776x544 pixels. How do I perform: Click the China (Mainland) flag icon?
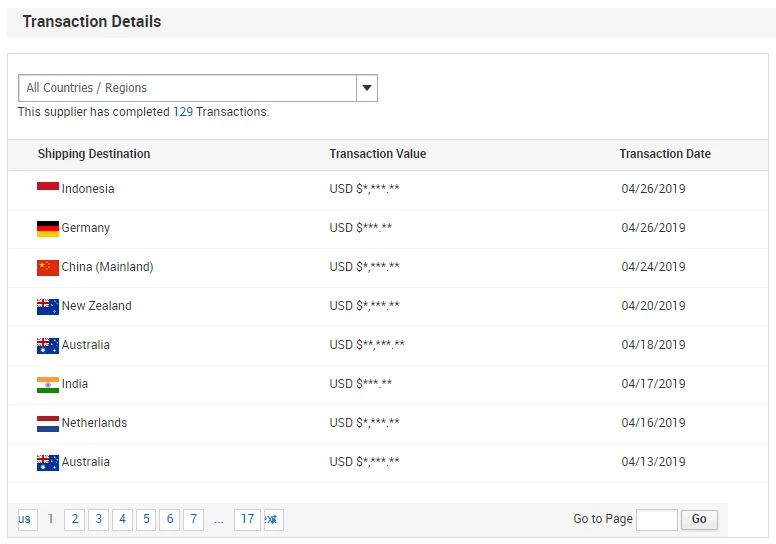(x=48, y=267)
